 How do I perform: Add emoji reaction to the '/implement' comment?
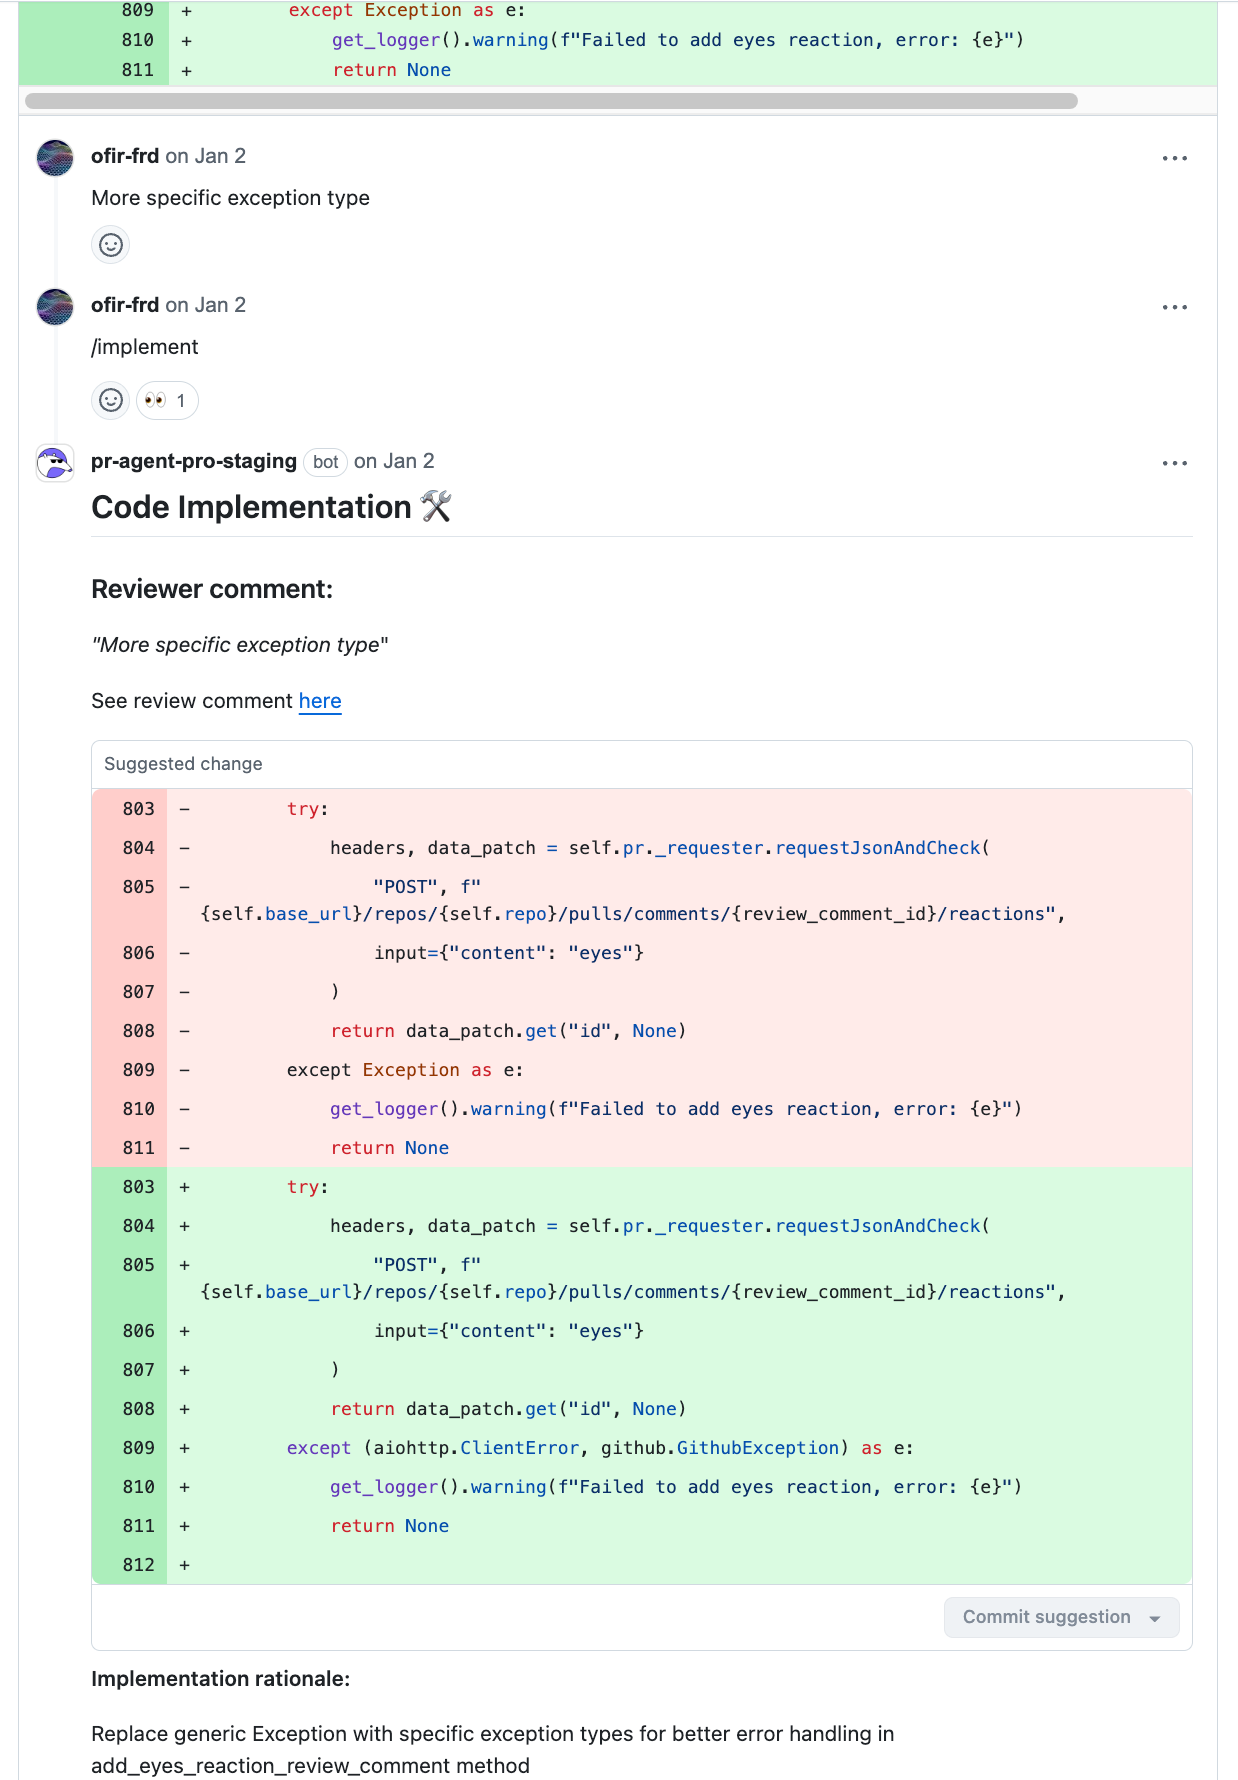(111, 401)
